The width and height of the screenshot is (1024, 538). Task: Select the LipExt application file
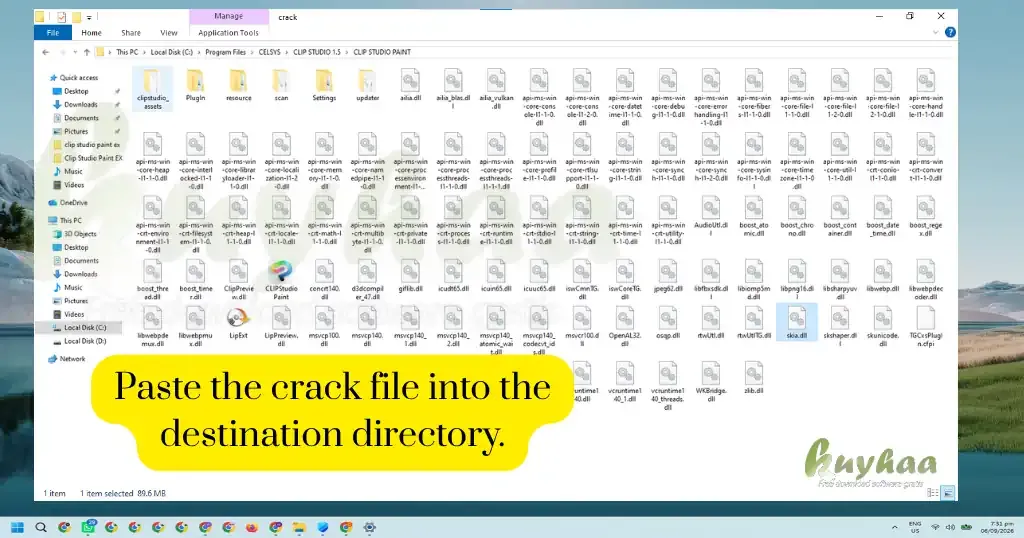(x=238, y=324)
